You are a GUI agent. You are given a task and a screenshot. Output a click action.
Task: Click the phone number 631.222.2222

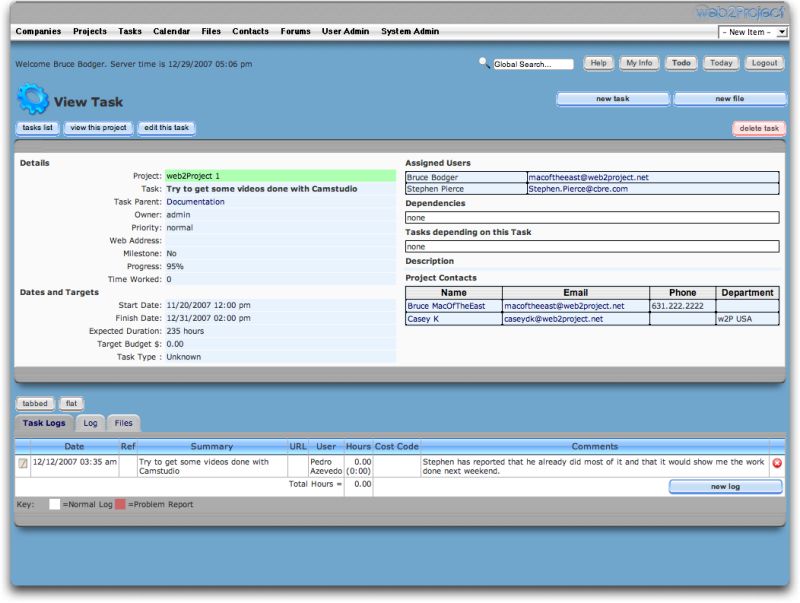678,306
